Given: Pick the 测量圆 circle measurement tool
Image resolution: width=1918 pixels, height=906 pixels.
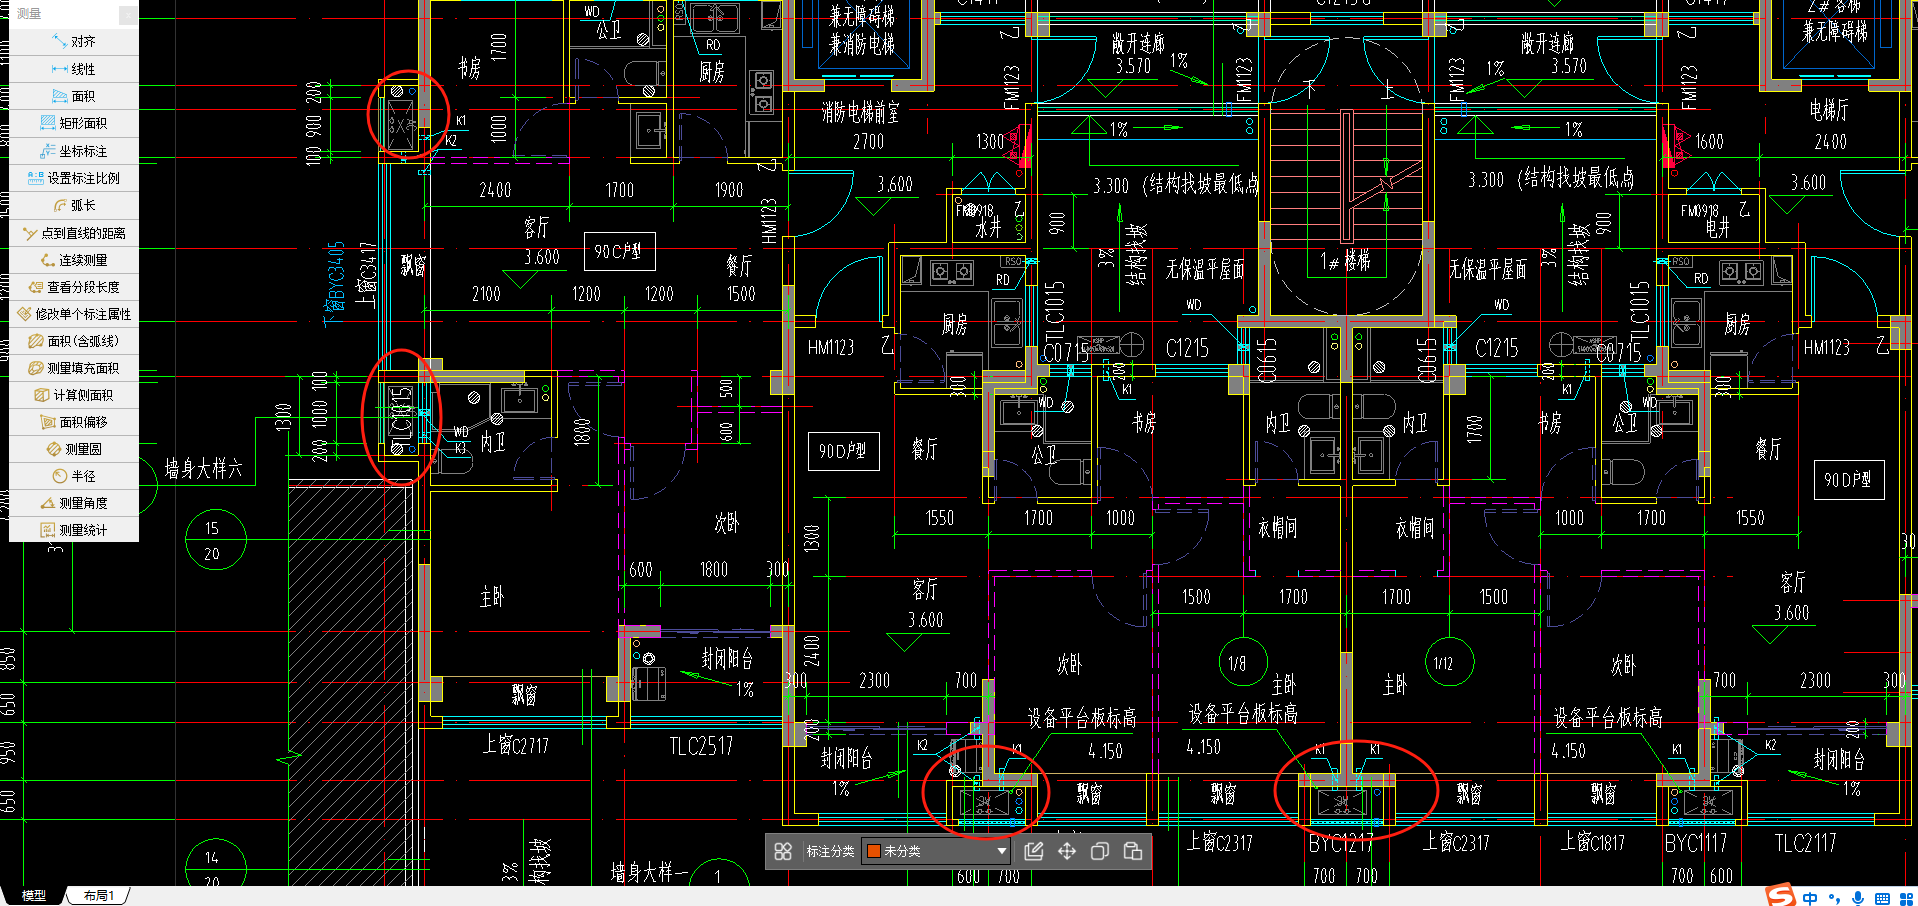Looking at the screenshot, I should pyautogui.click(x=74, y=449).
